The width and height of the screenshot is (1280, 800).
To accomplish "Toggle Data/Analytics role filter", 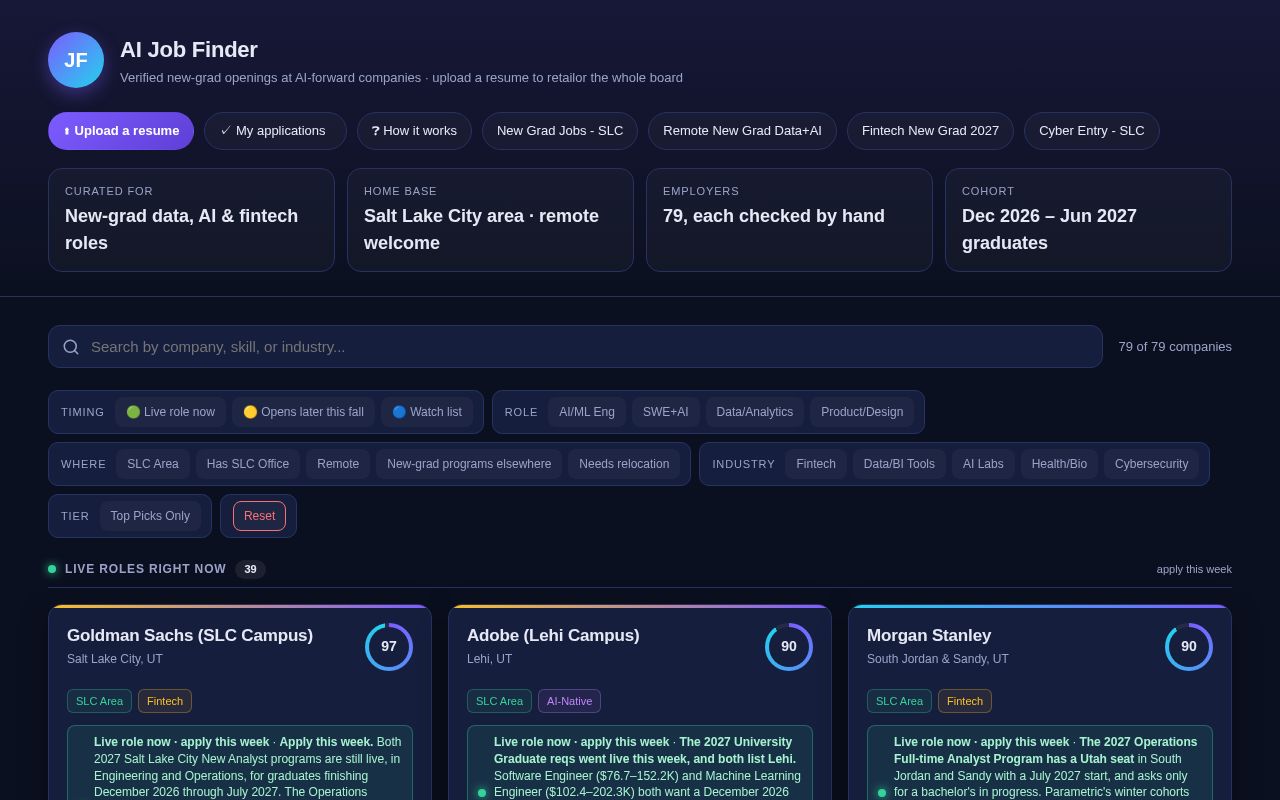I will click(x=755, y=412).
